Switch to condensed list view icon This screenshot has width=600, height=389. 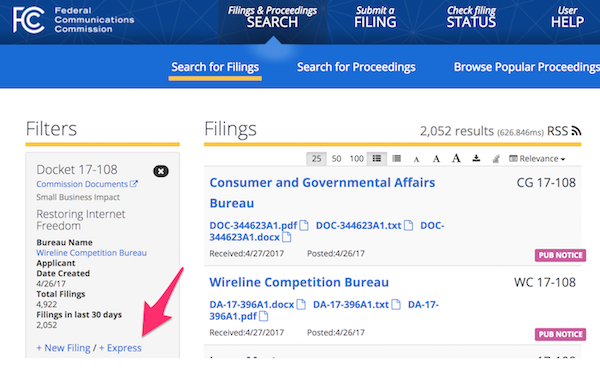pyautogui.click(x=397, y=158)
